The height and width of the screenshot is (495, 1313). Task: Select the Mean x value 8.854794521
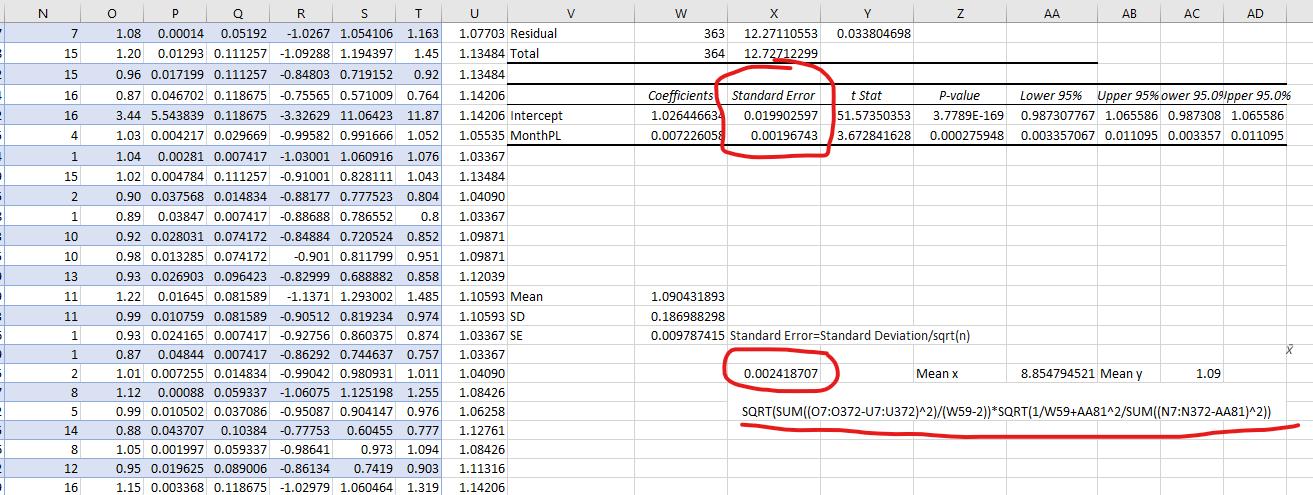(x=1051, y=373)
